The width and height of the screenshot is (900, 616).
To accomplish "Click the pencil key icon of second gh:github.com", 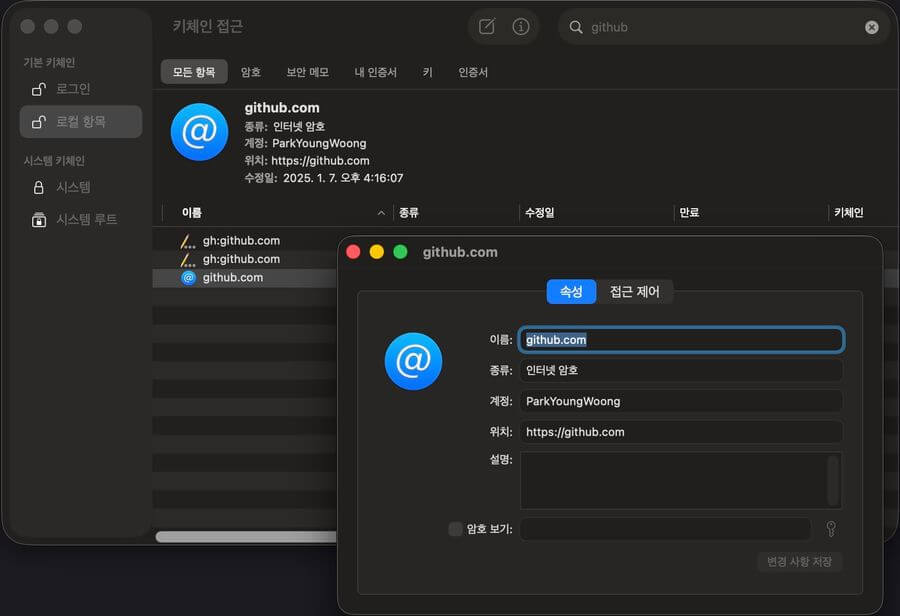I will tap(188, 260).
